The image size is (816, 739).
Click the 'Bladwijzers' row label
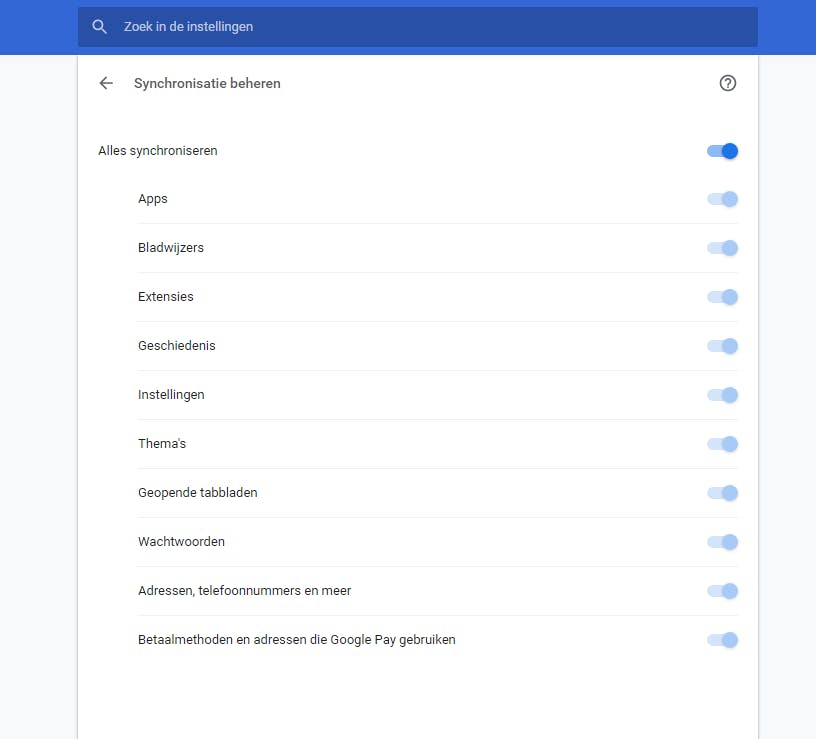[x=171, y=248]
